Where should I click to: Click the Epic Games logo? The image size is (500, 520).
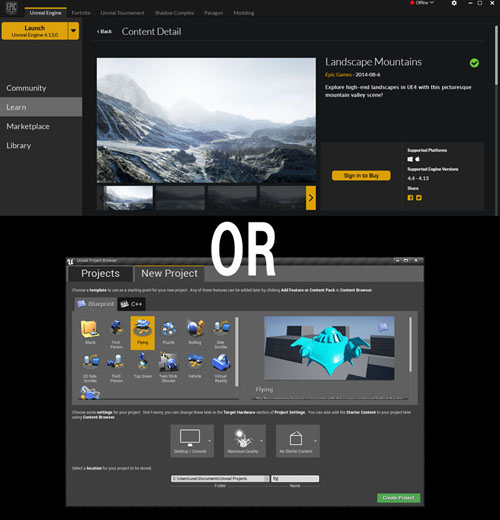(x=11, y=7)
